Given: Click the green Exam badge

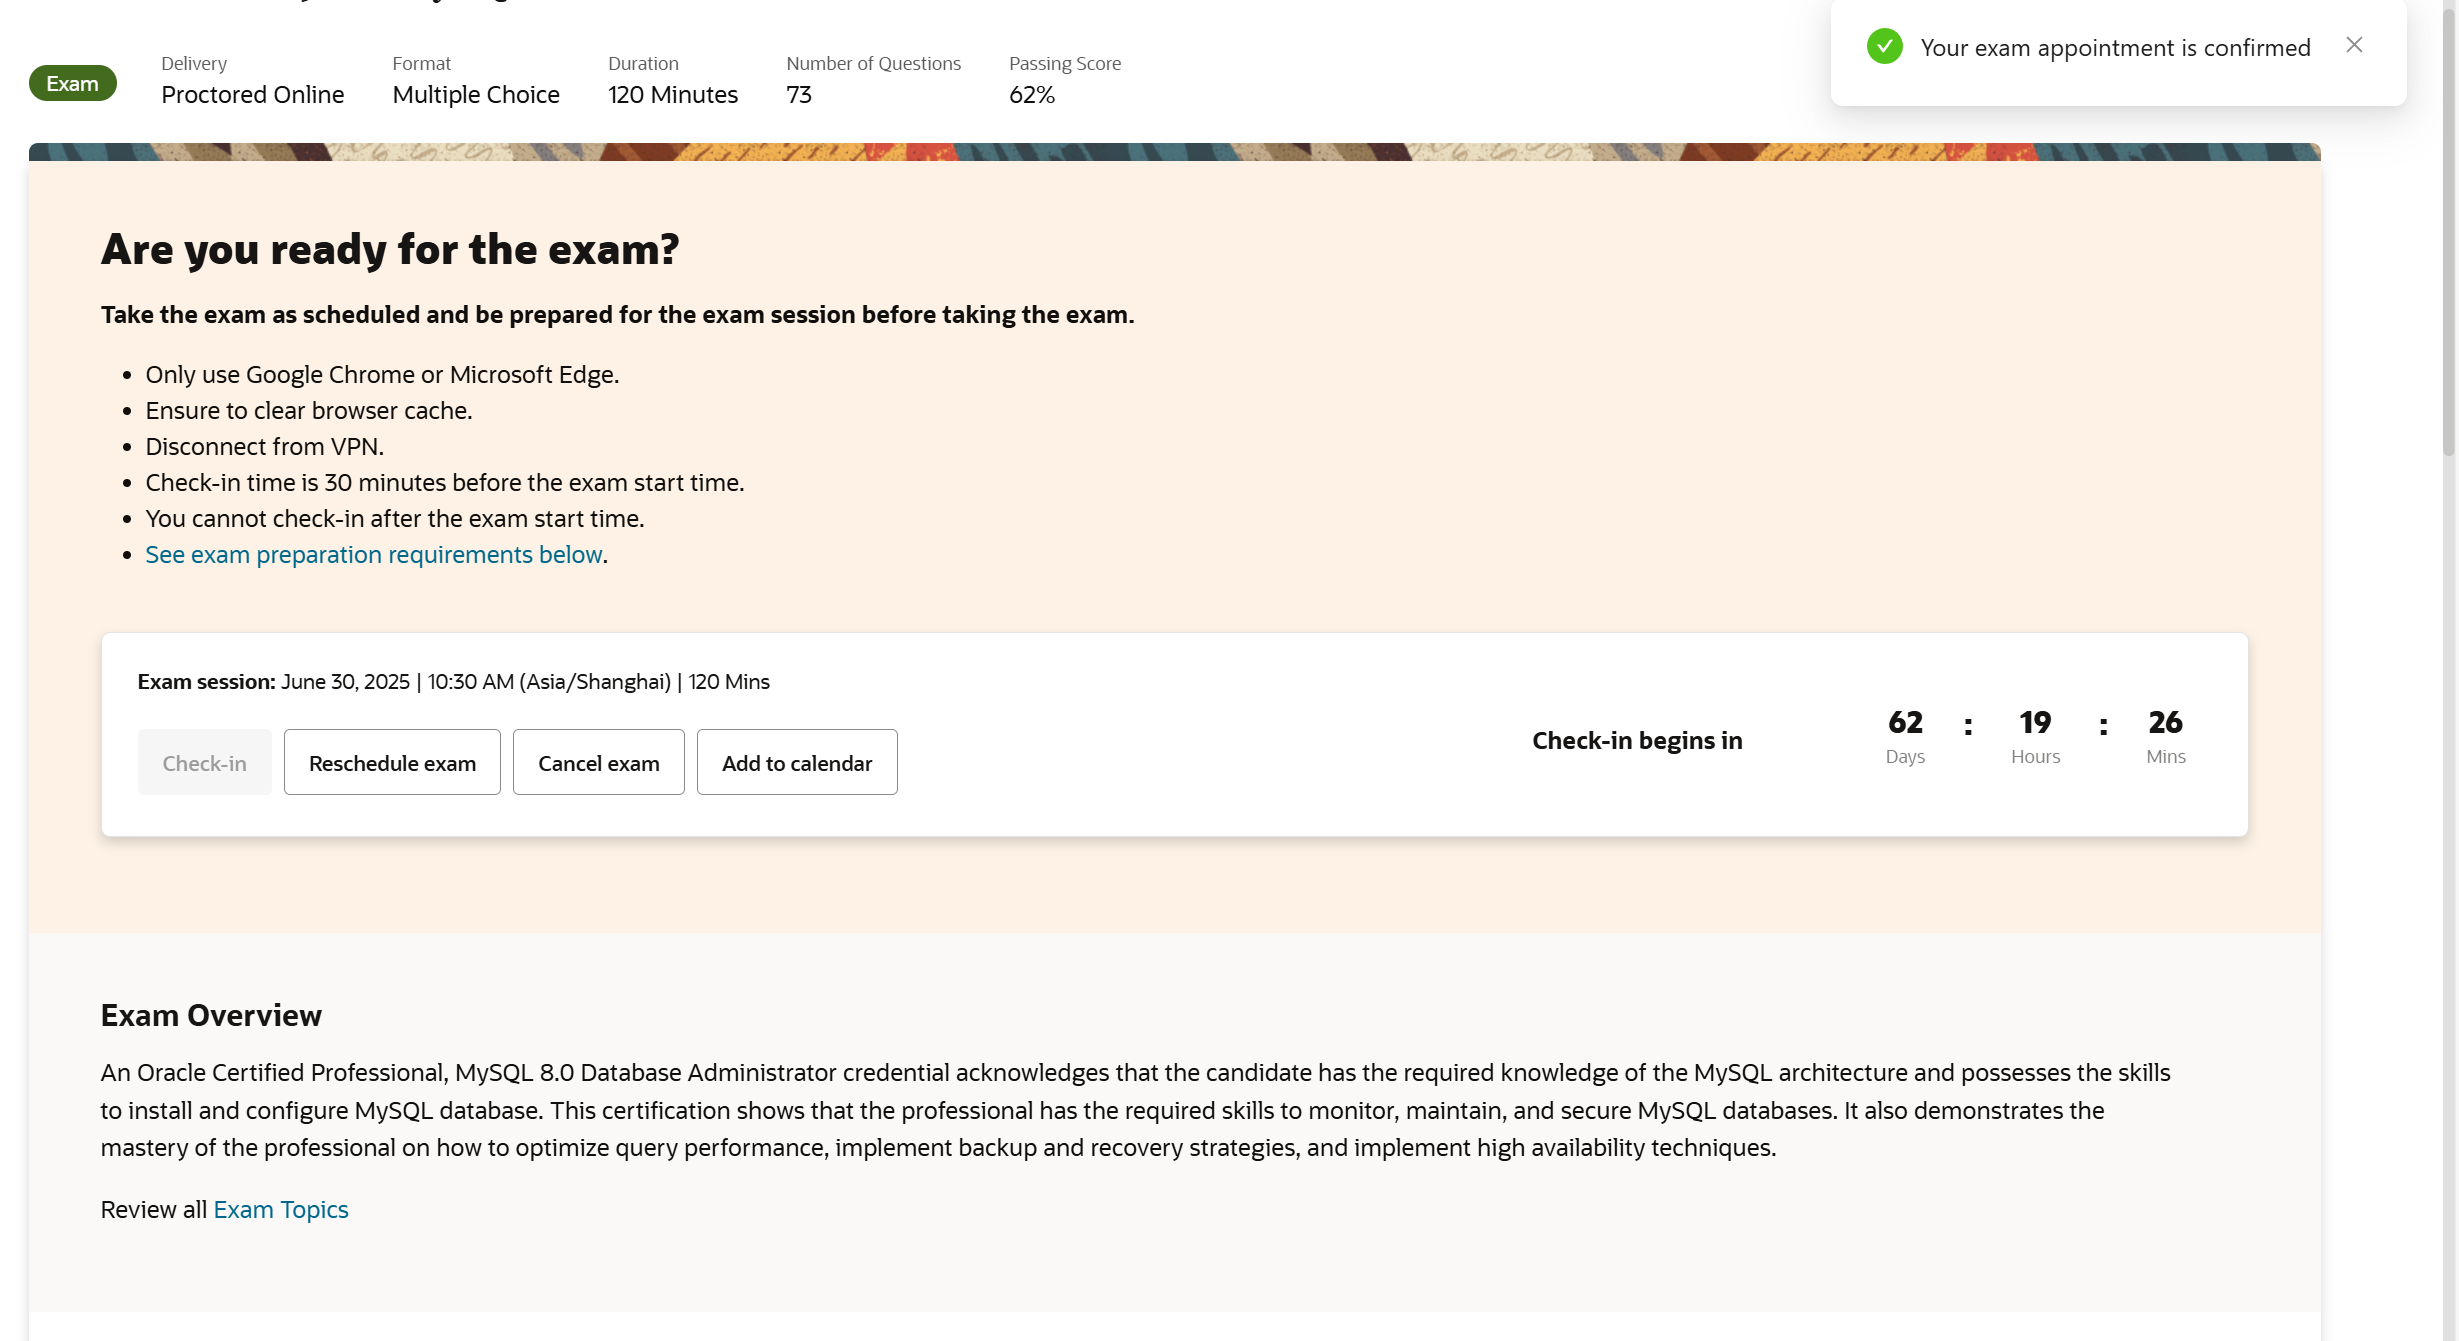Looking at the screenshot, I should pyautogui.click(x=72, y=83).
